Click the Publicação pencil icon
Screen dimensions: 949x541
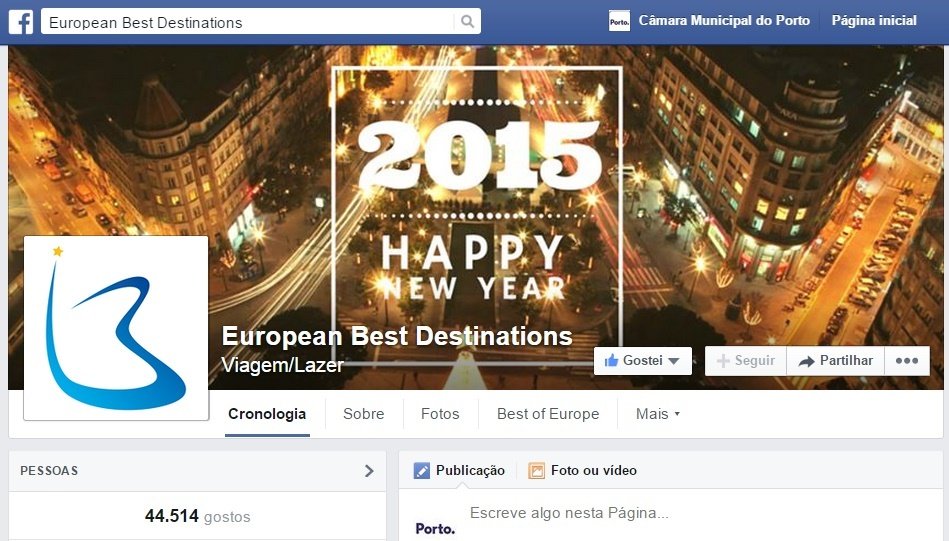pyautogui.click(x=422, y=470)
